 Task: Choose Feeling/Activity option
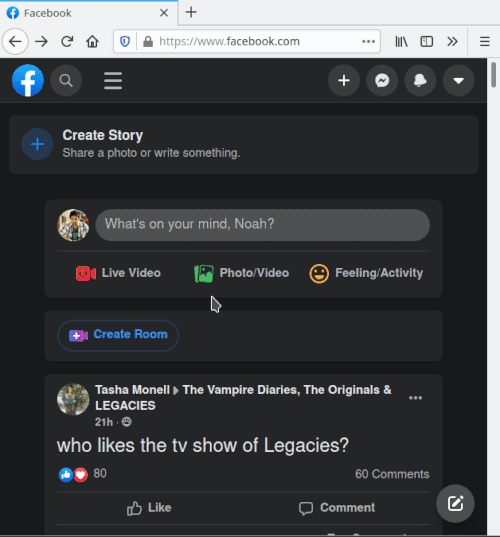point(366,273)
